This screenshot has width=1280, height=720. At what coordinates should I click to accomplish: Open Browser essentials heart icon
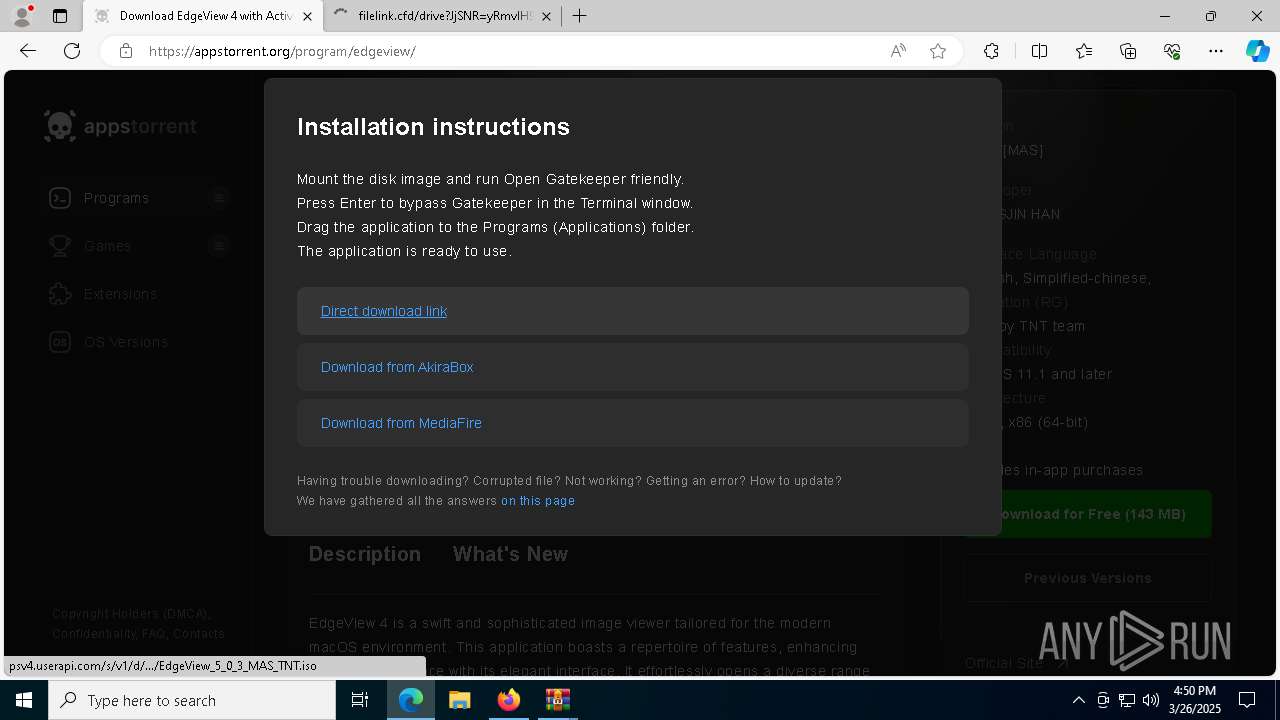tap(1172, 51)
